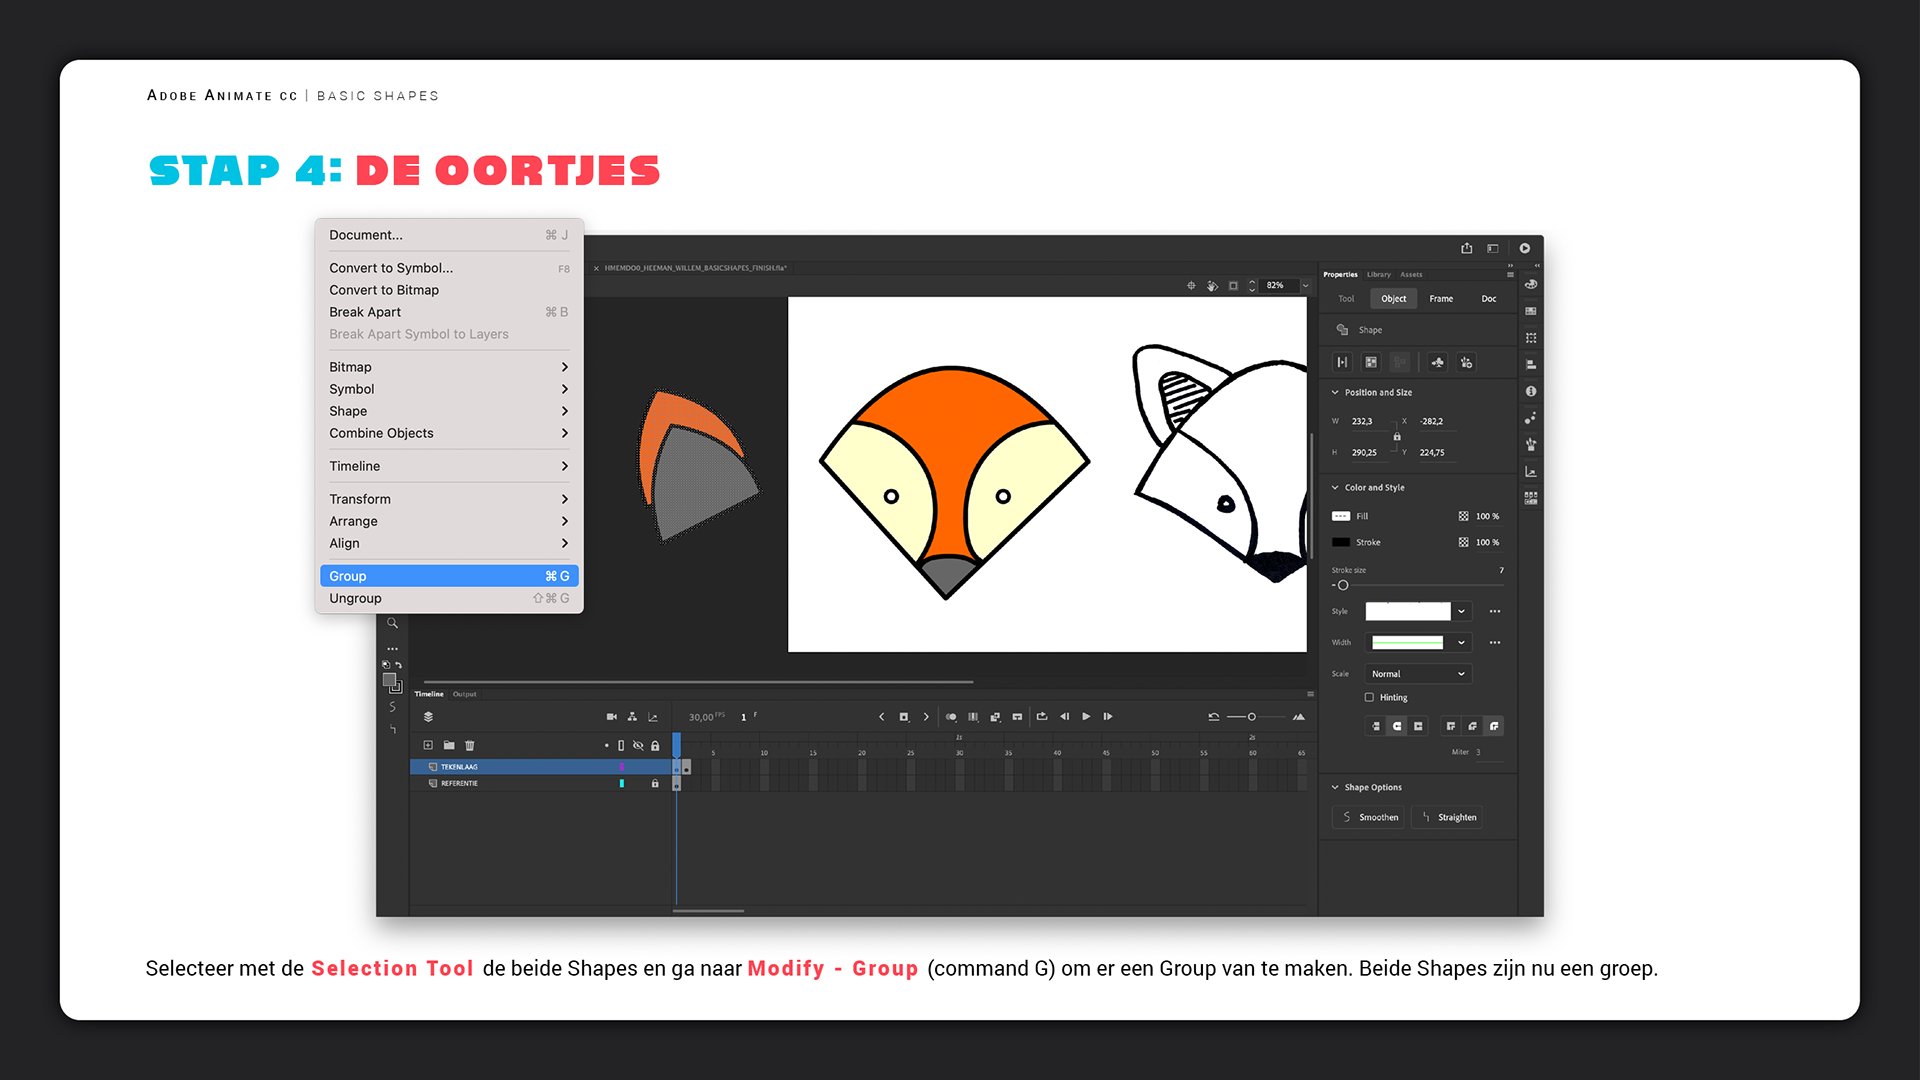
Task: Click the Add Camera icon in the timeline
Action: (612, 717)
